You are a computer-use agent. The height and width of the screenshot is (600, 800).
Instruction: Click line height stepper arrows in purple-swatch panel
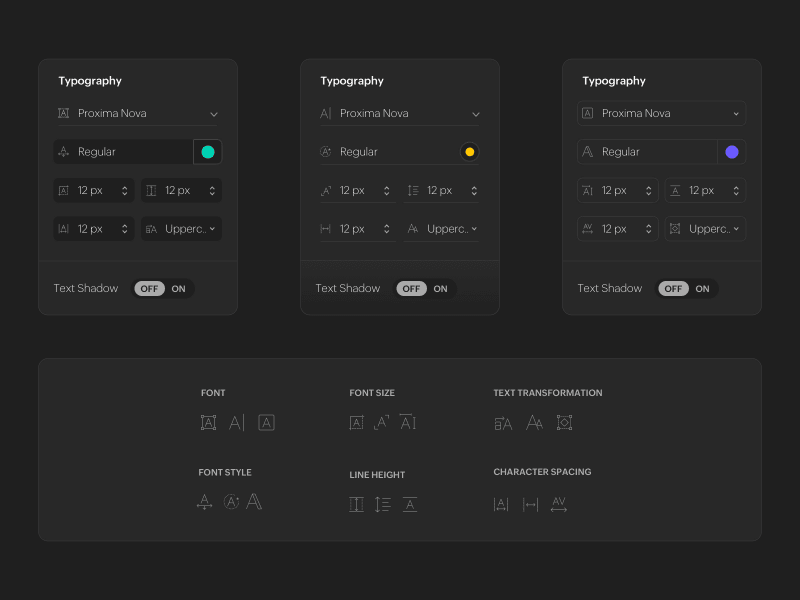click(x=736, y=191)
